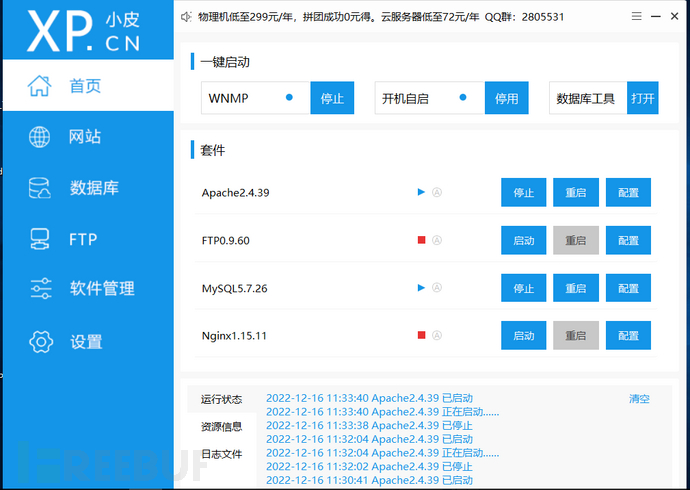
Task: Toggle the circled A auto-start icon for MySQL5.7.26
Action: [x=437, y=288]
